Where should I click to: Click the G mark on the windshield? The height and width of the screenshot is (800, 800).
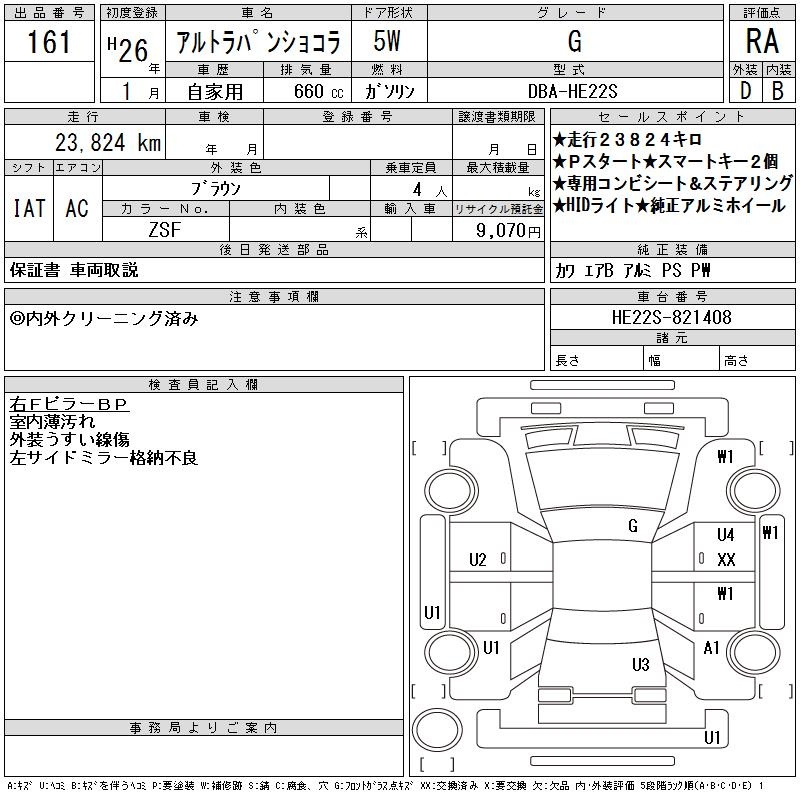pos(633,525)
